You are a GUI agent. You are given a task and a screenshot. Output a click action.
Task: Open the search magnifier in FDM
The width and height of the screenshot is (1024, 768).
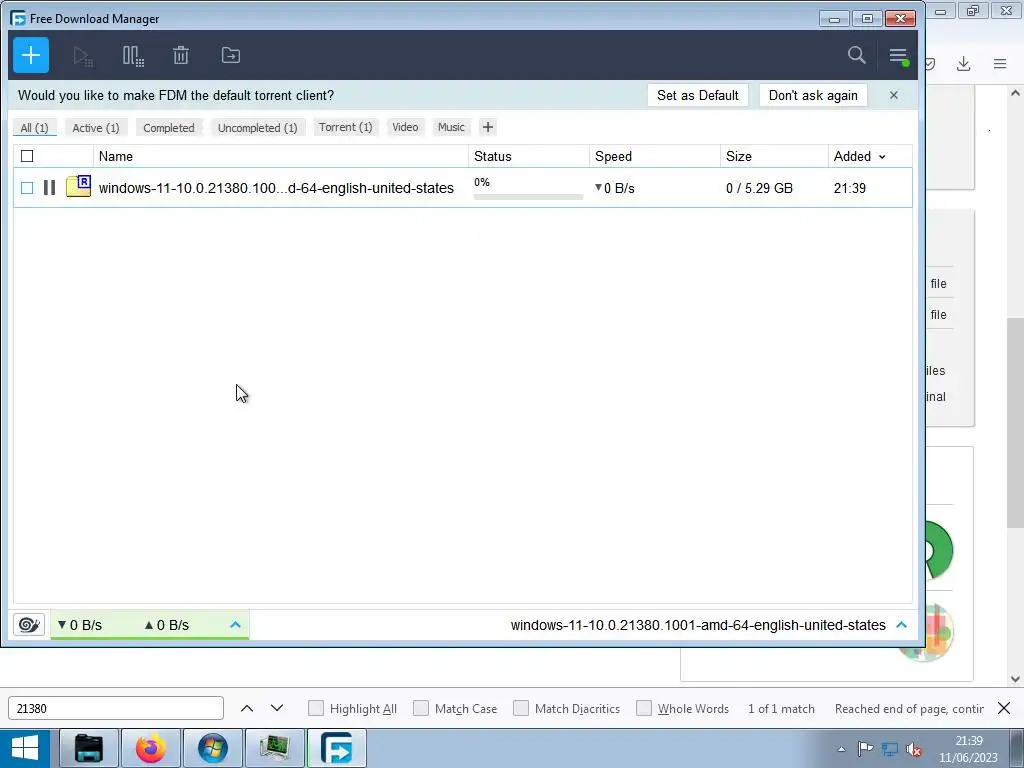[x=857, y=56]
